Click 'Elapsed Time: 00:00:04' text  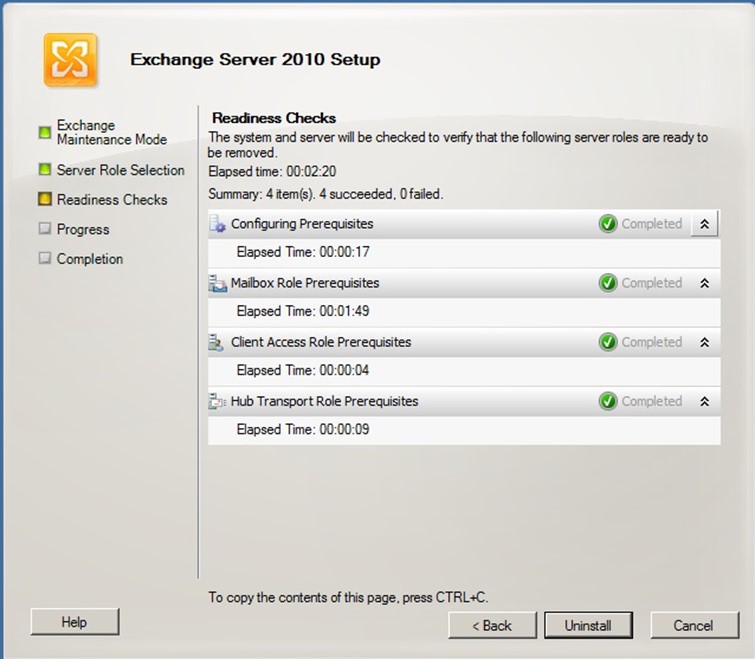[x=303, y=370]
